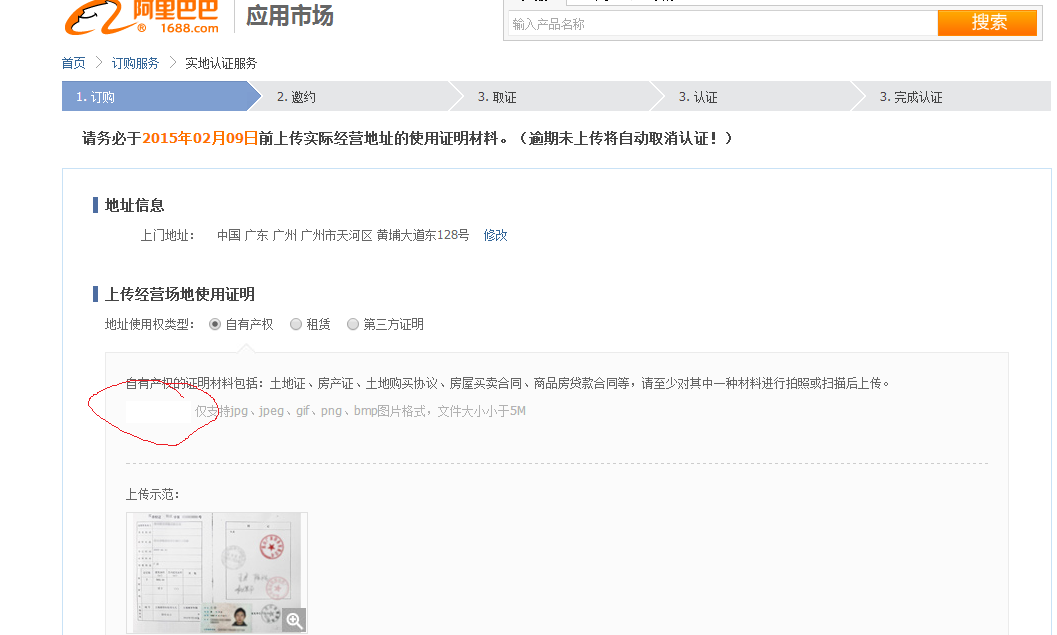Select the 自有产权 radio button

pyautogui.click(x=215, y=324)
